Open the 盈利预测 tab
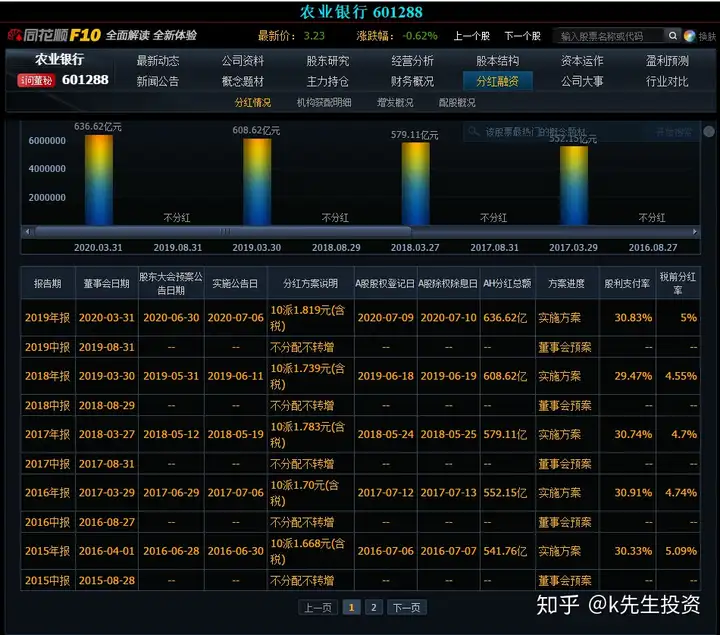The height and width of the screenshot is (635, 720). coord(667,61)
